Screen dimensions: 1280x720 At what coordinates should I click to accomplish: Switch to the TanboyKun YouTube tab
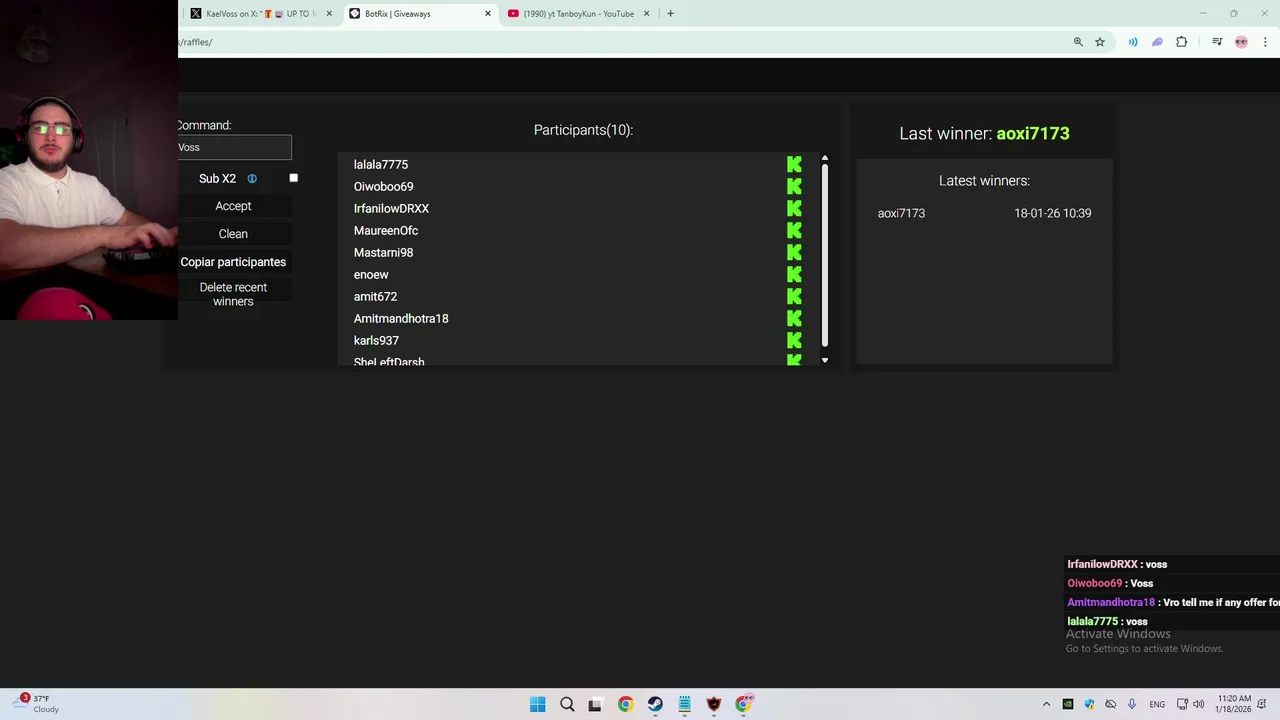tap(578, 14)
